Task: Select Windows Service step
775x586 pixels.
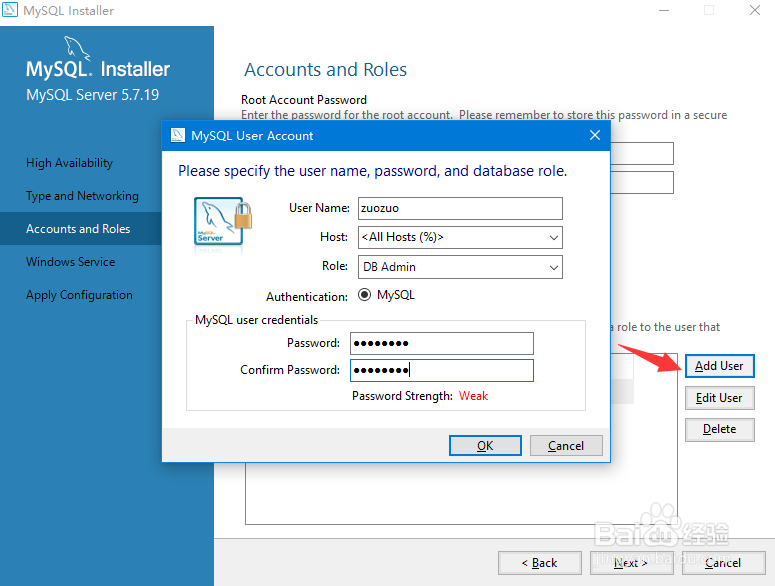Action: coord(70,262)
